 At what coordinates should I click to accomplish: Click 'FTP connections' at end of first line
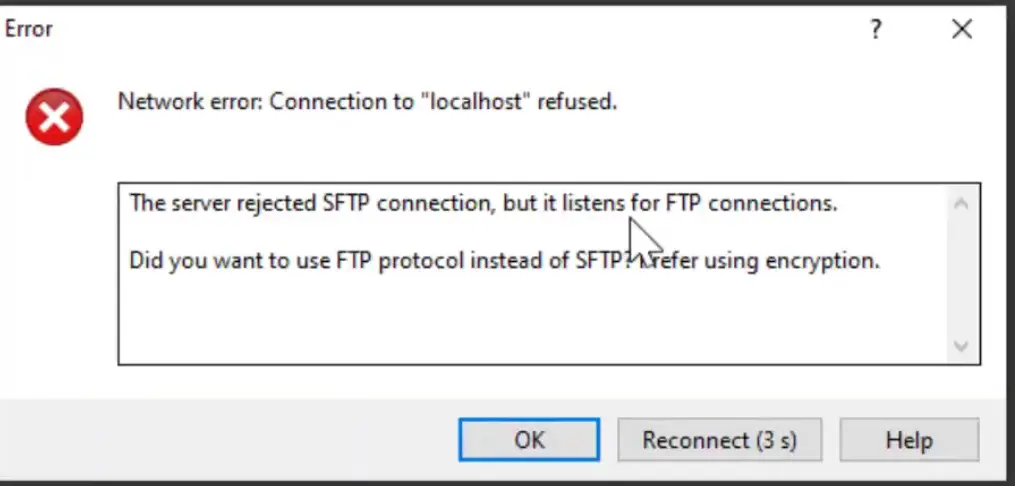[x=752, y=203]
